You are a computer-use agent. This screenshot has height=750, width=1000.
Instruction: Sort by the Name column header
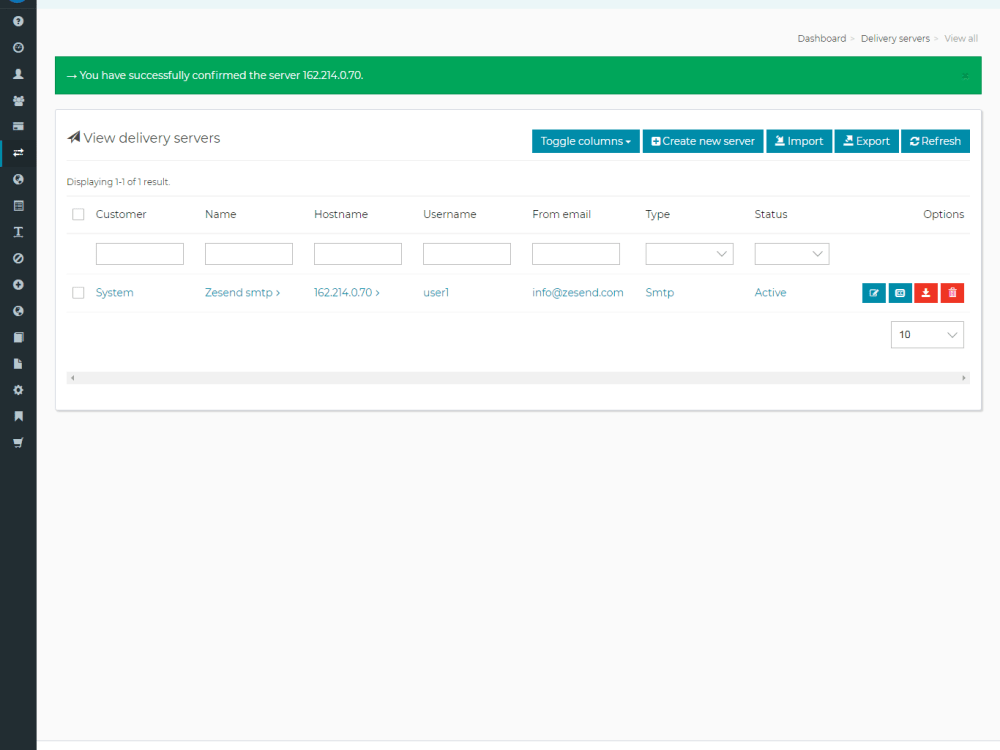pyautogui.click(x=221, y=214)
